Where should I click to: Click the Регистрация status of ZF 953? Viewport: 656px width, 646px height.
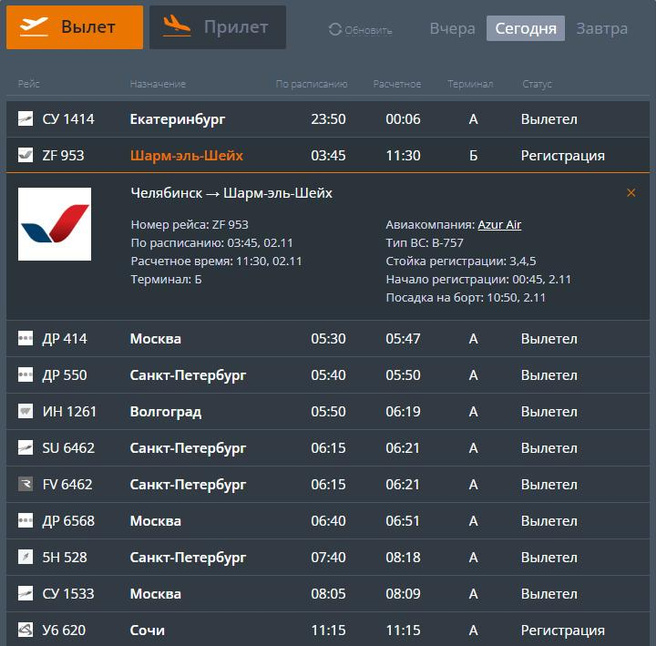click(x=563, y=155)
